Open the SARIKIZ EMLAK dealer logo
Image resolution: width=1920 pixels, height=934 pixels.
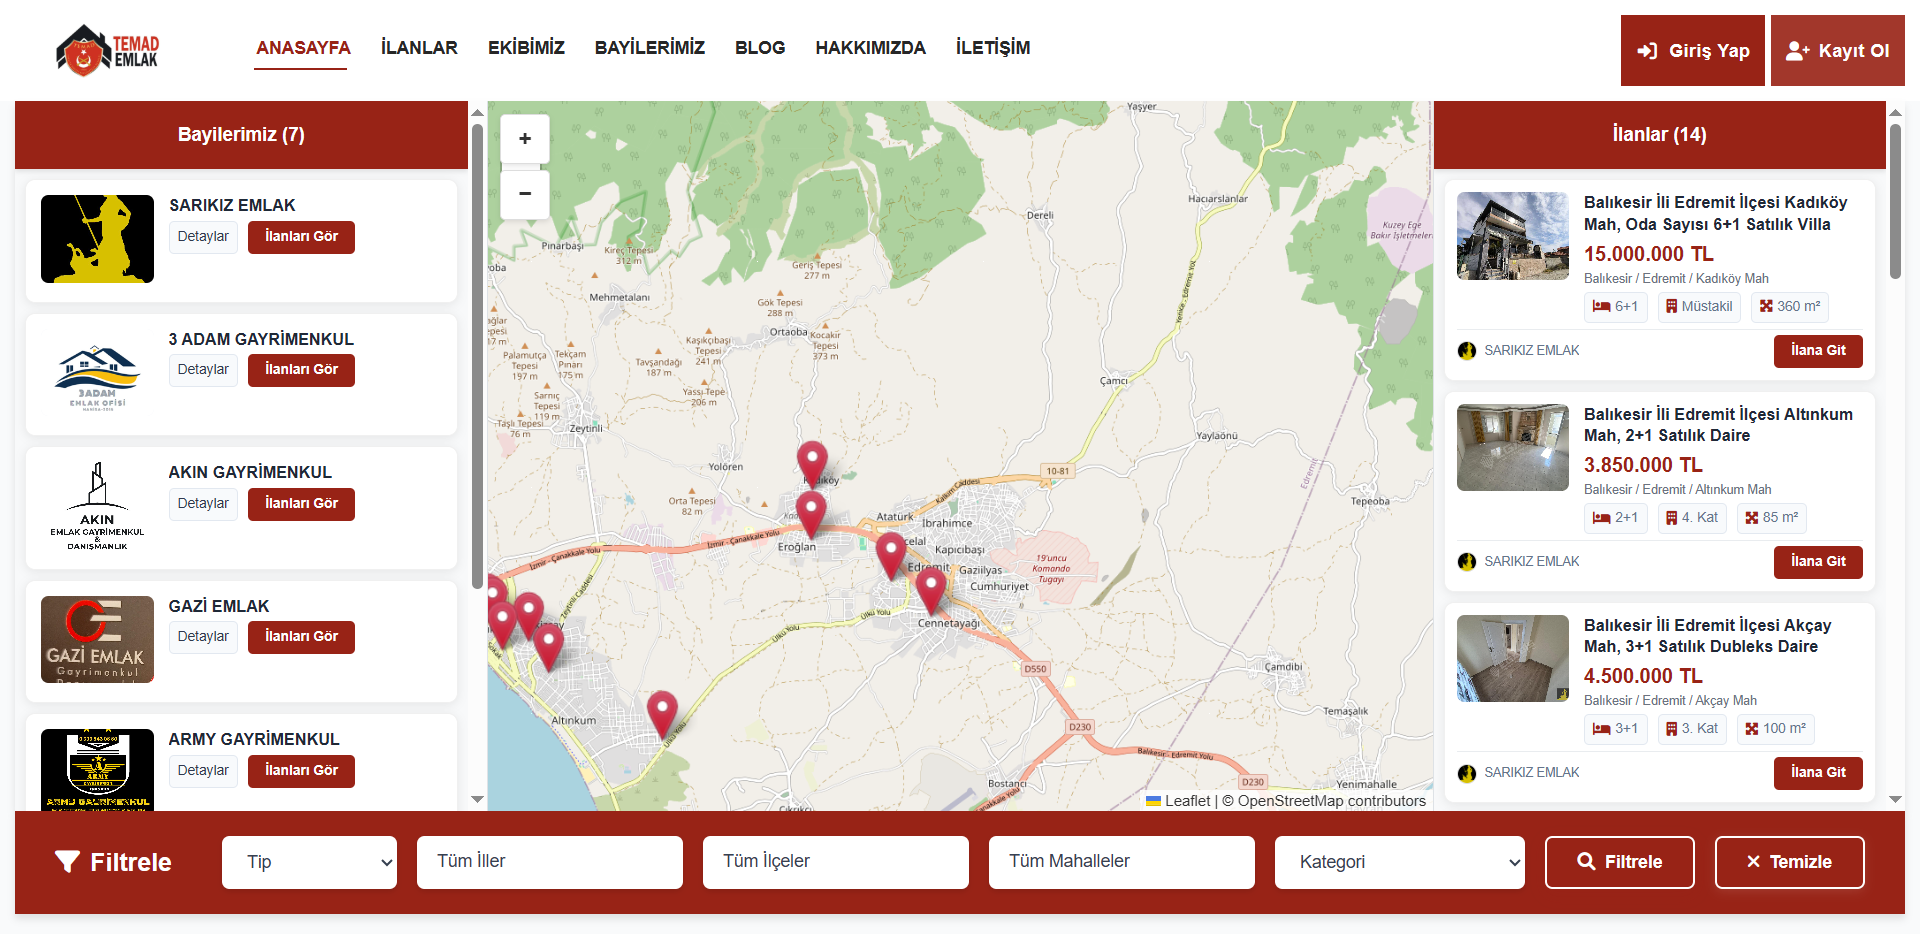[x=97, y=239]
